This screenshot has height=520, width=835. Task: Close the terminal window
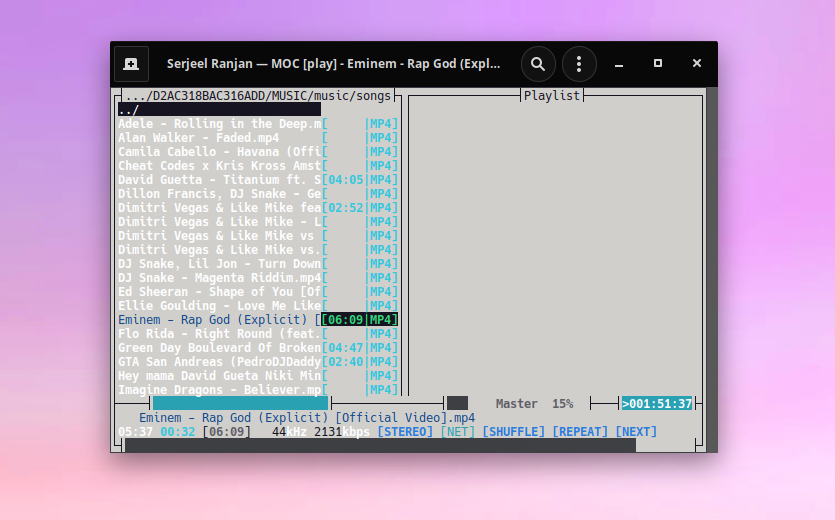tap(697, 63)
